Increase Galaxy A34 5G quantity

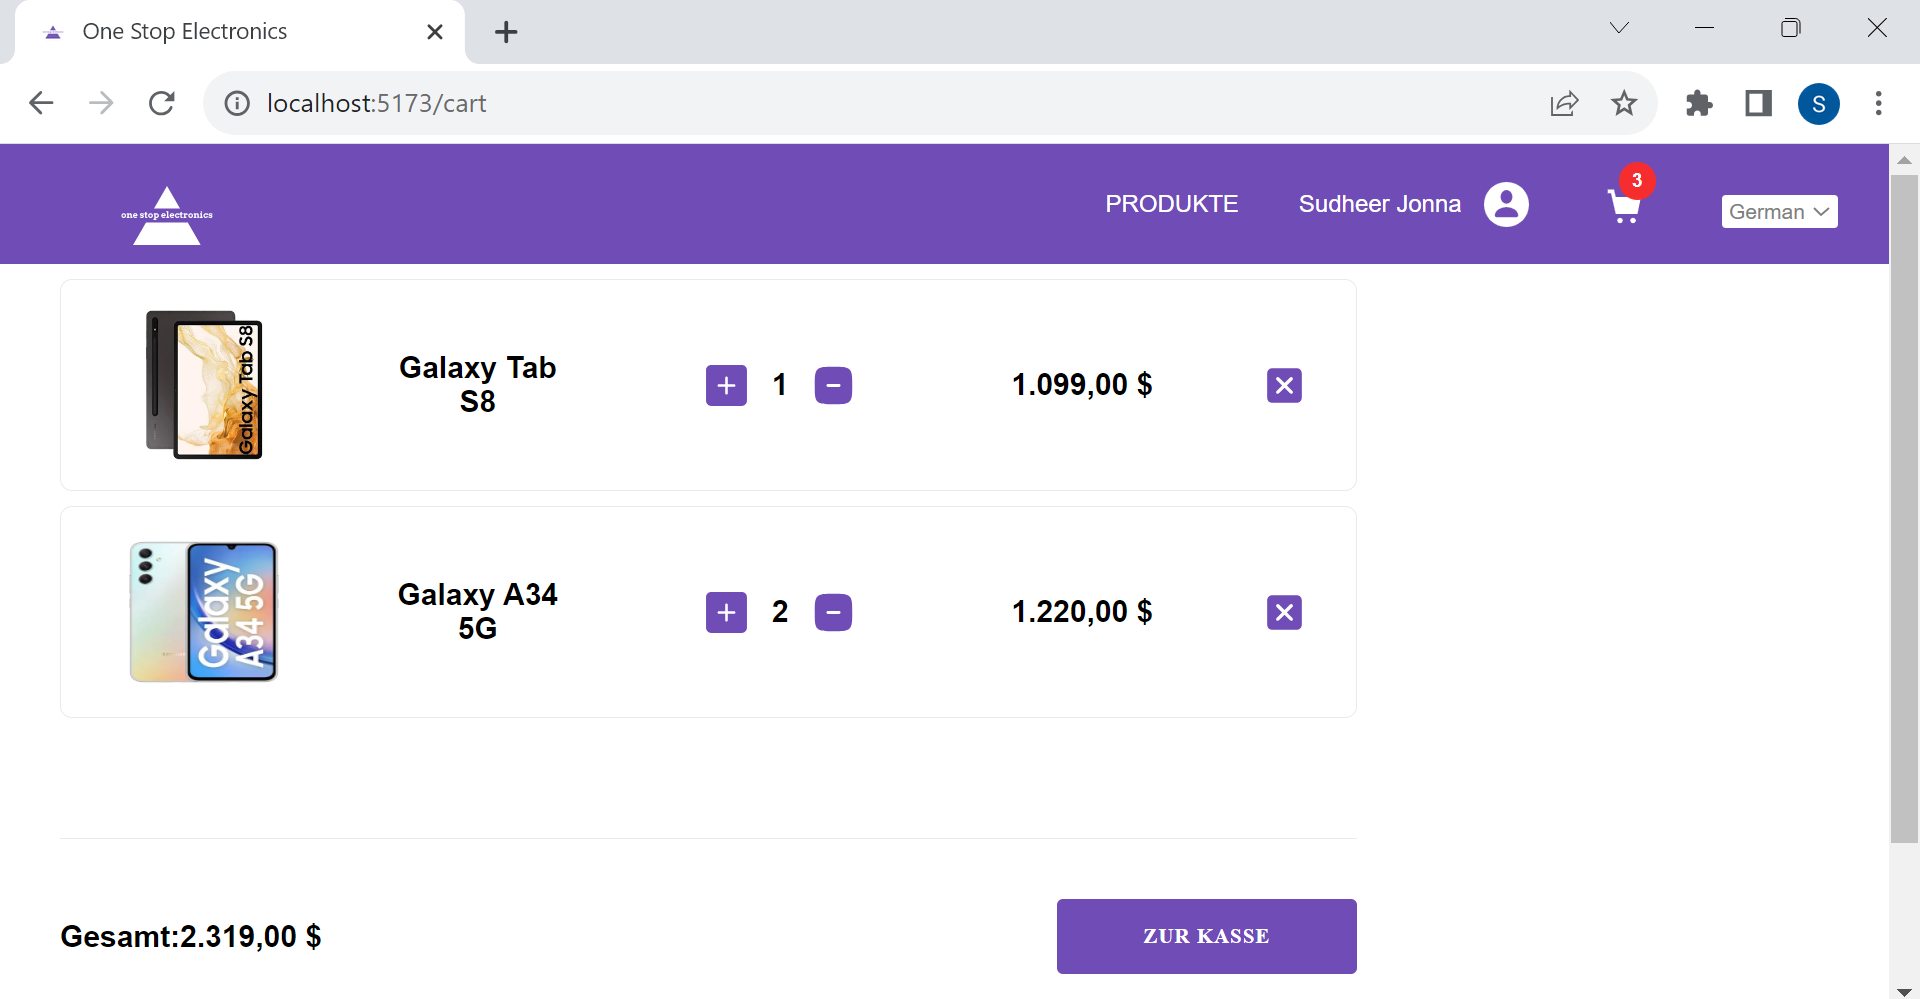726,612
